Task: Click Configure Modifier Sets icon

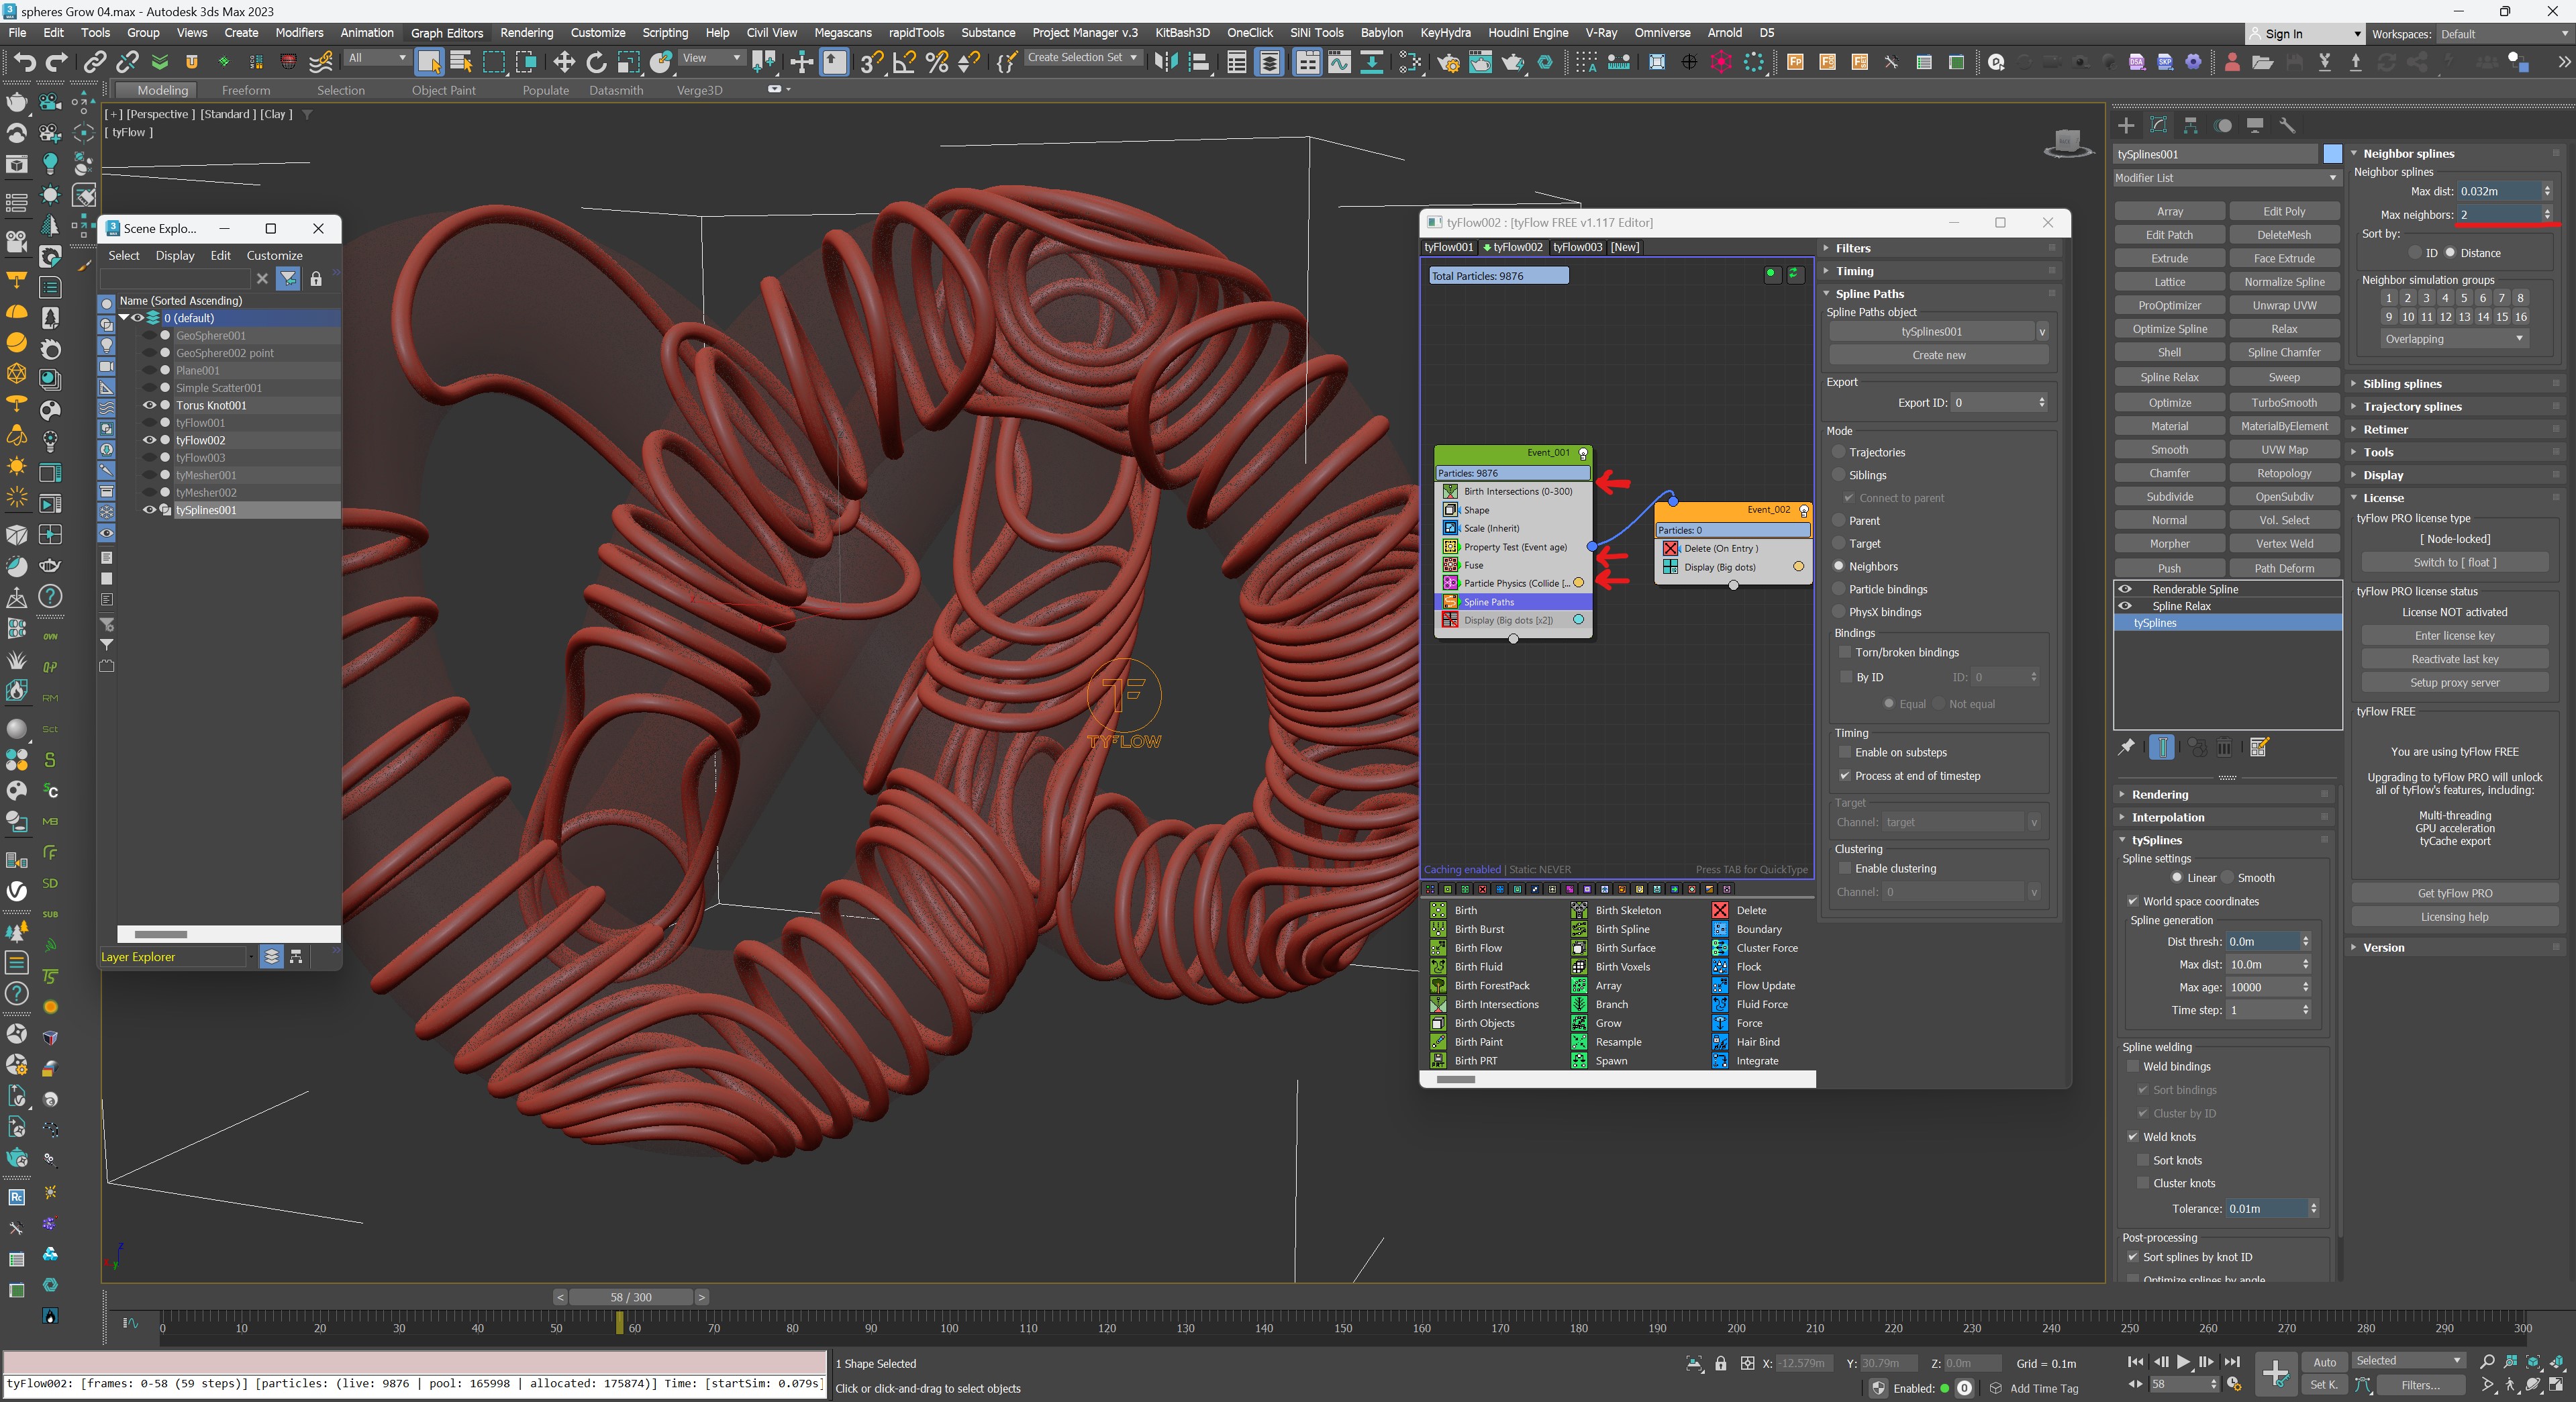Action: pos(2259,747)
